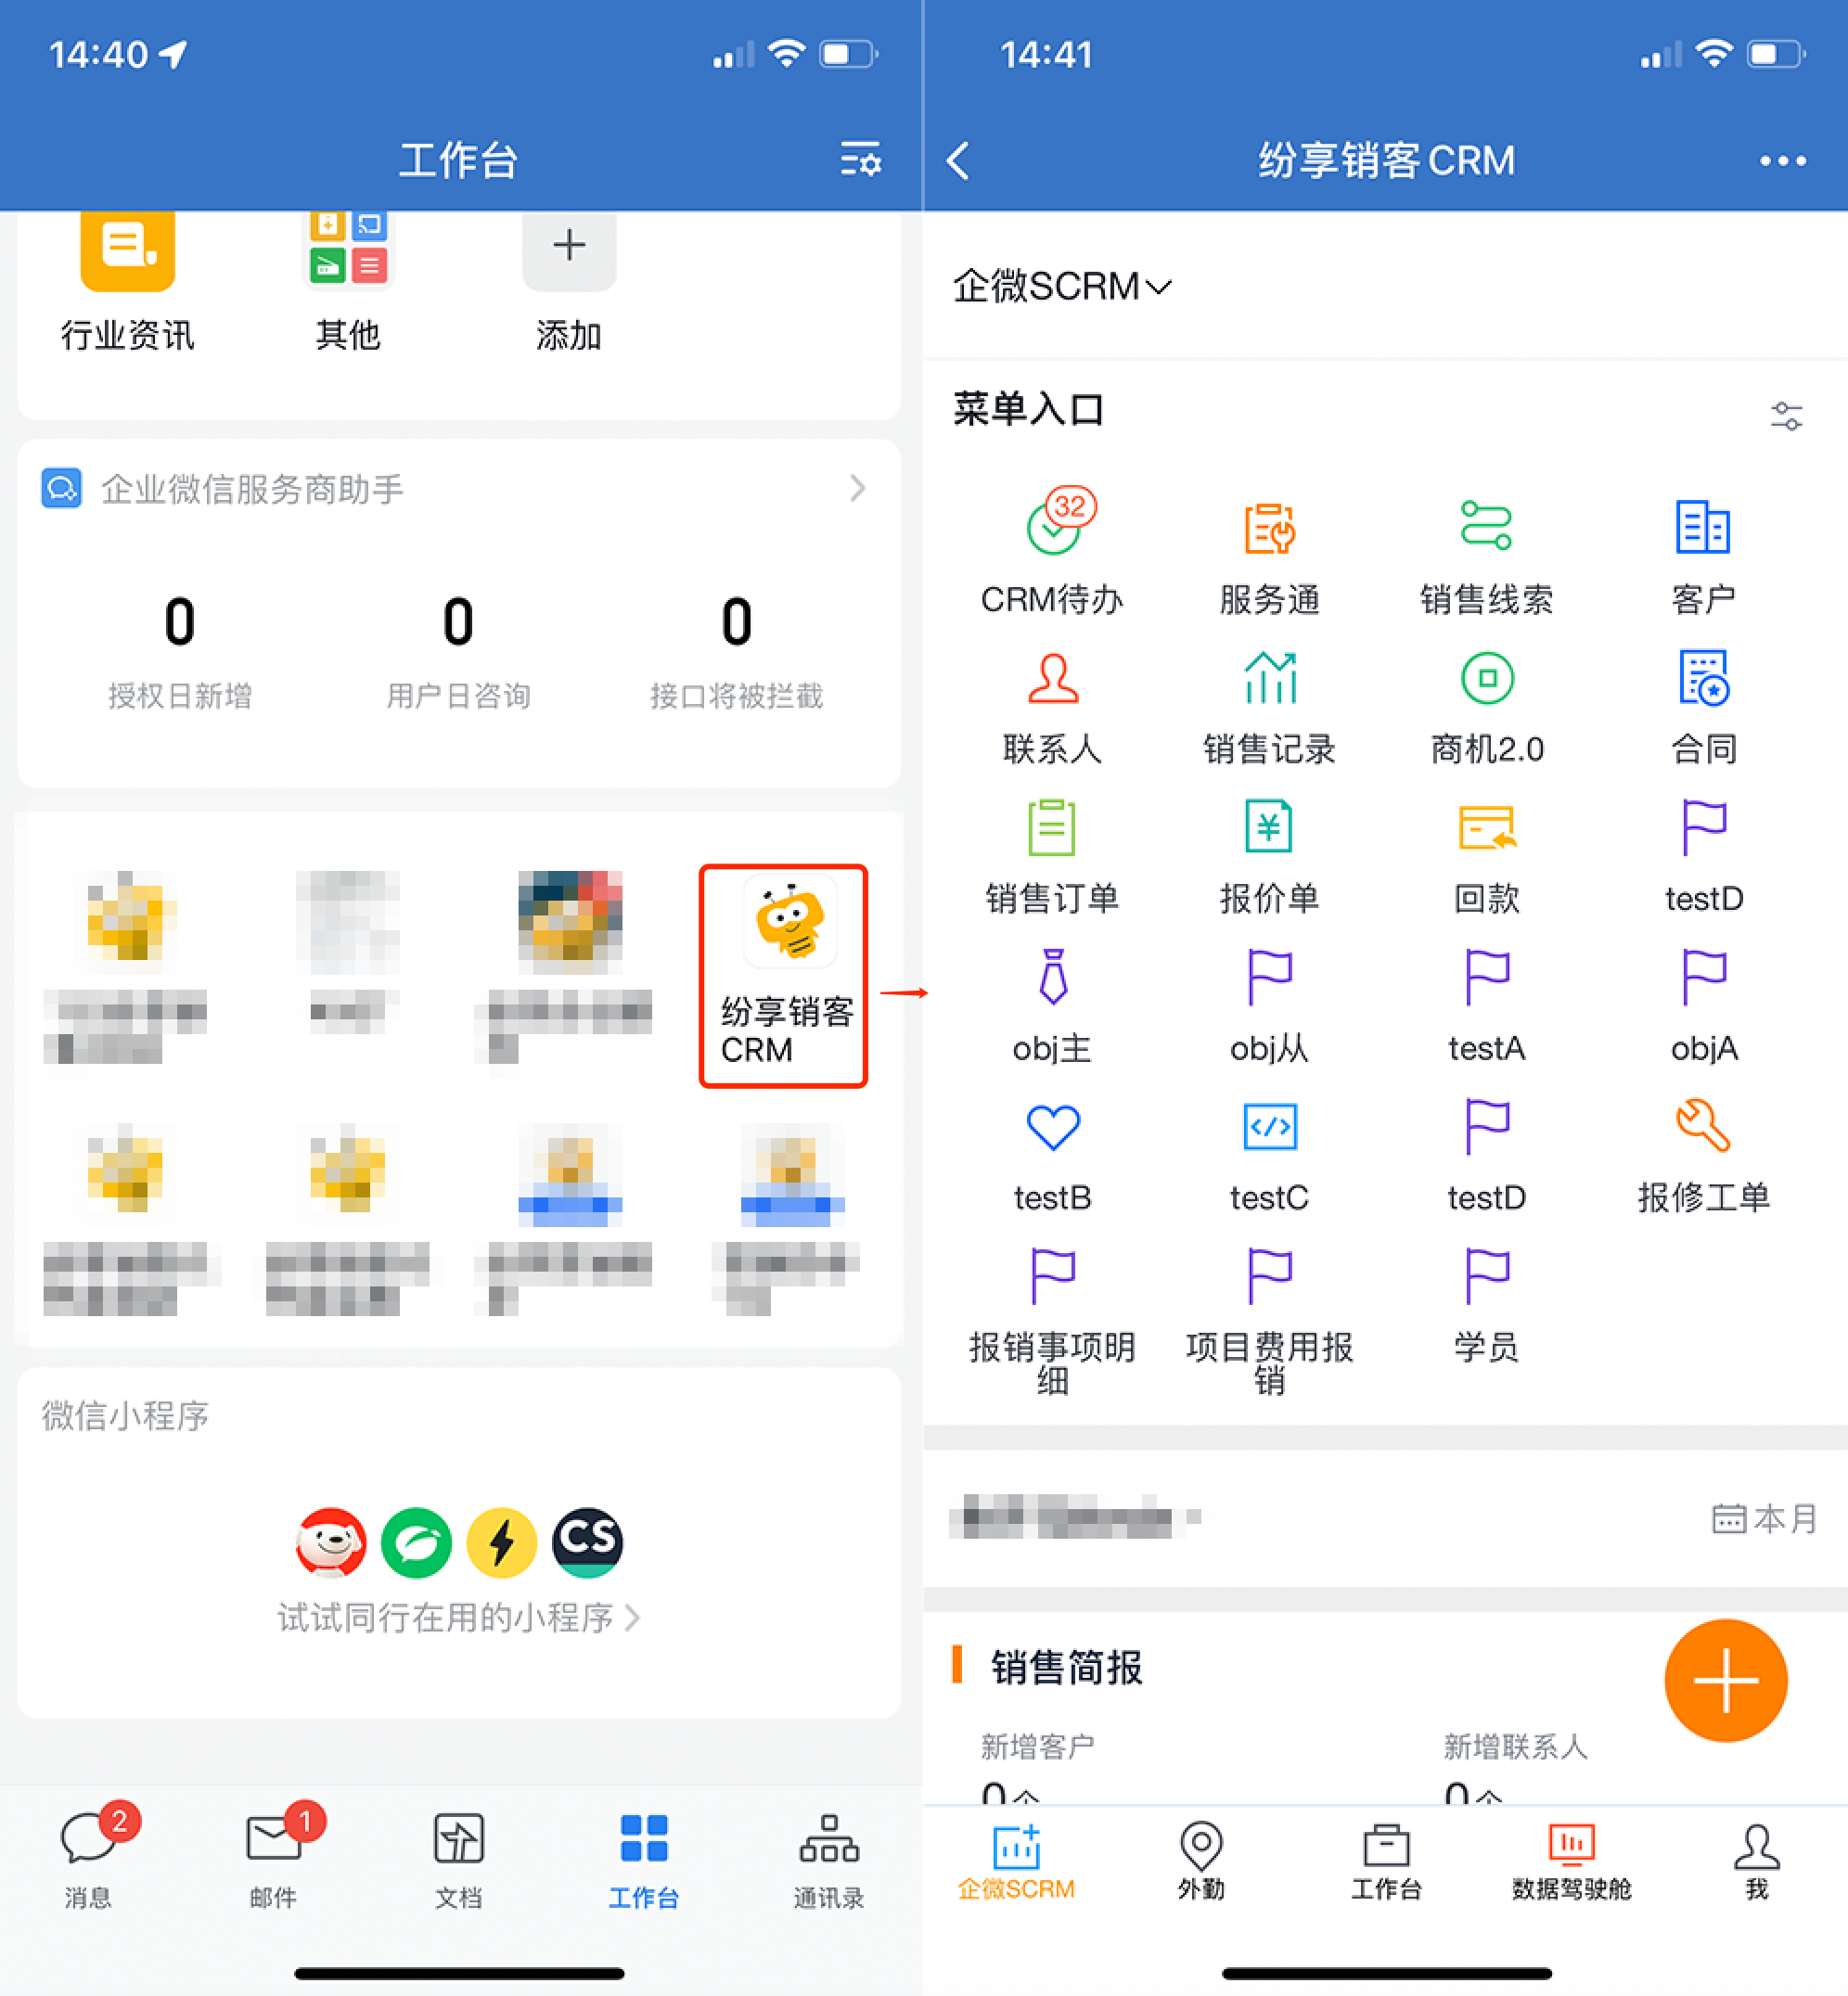Open 销售订单 menu entry
1848x1996 pixels.
pos(1052,857)
